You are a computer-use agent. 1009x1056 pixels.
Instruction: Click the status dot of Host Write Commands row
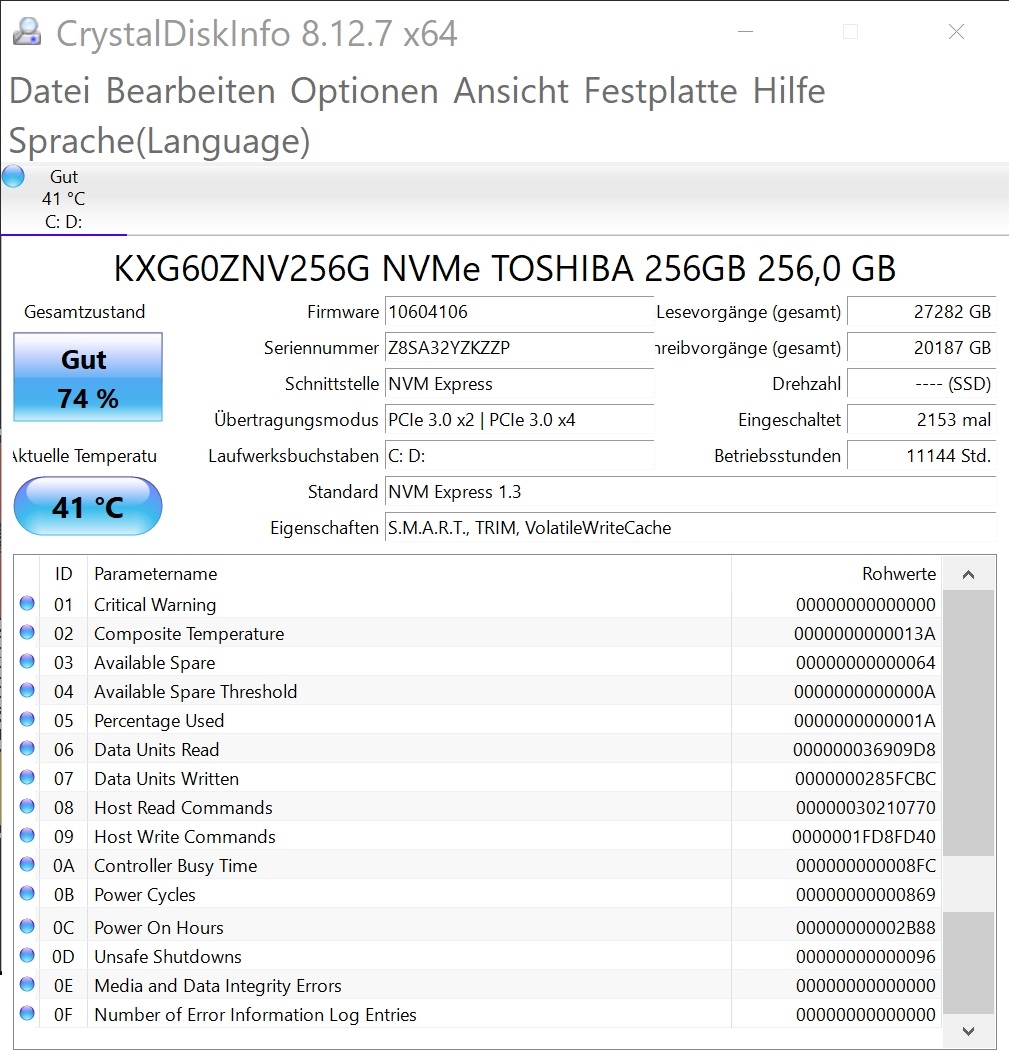(27, 835)
